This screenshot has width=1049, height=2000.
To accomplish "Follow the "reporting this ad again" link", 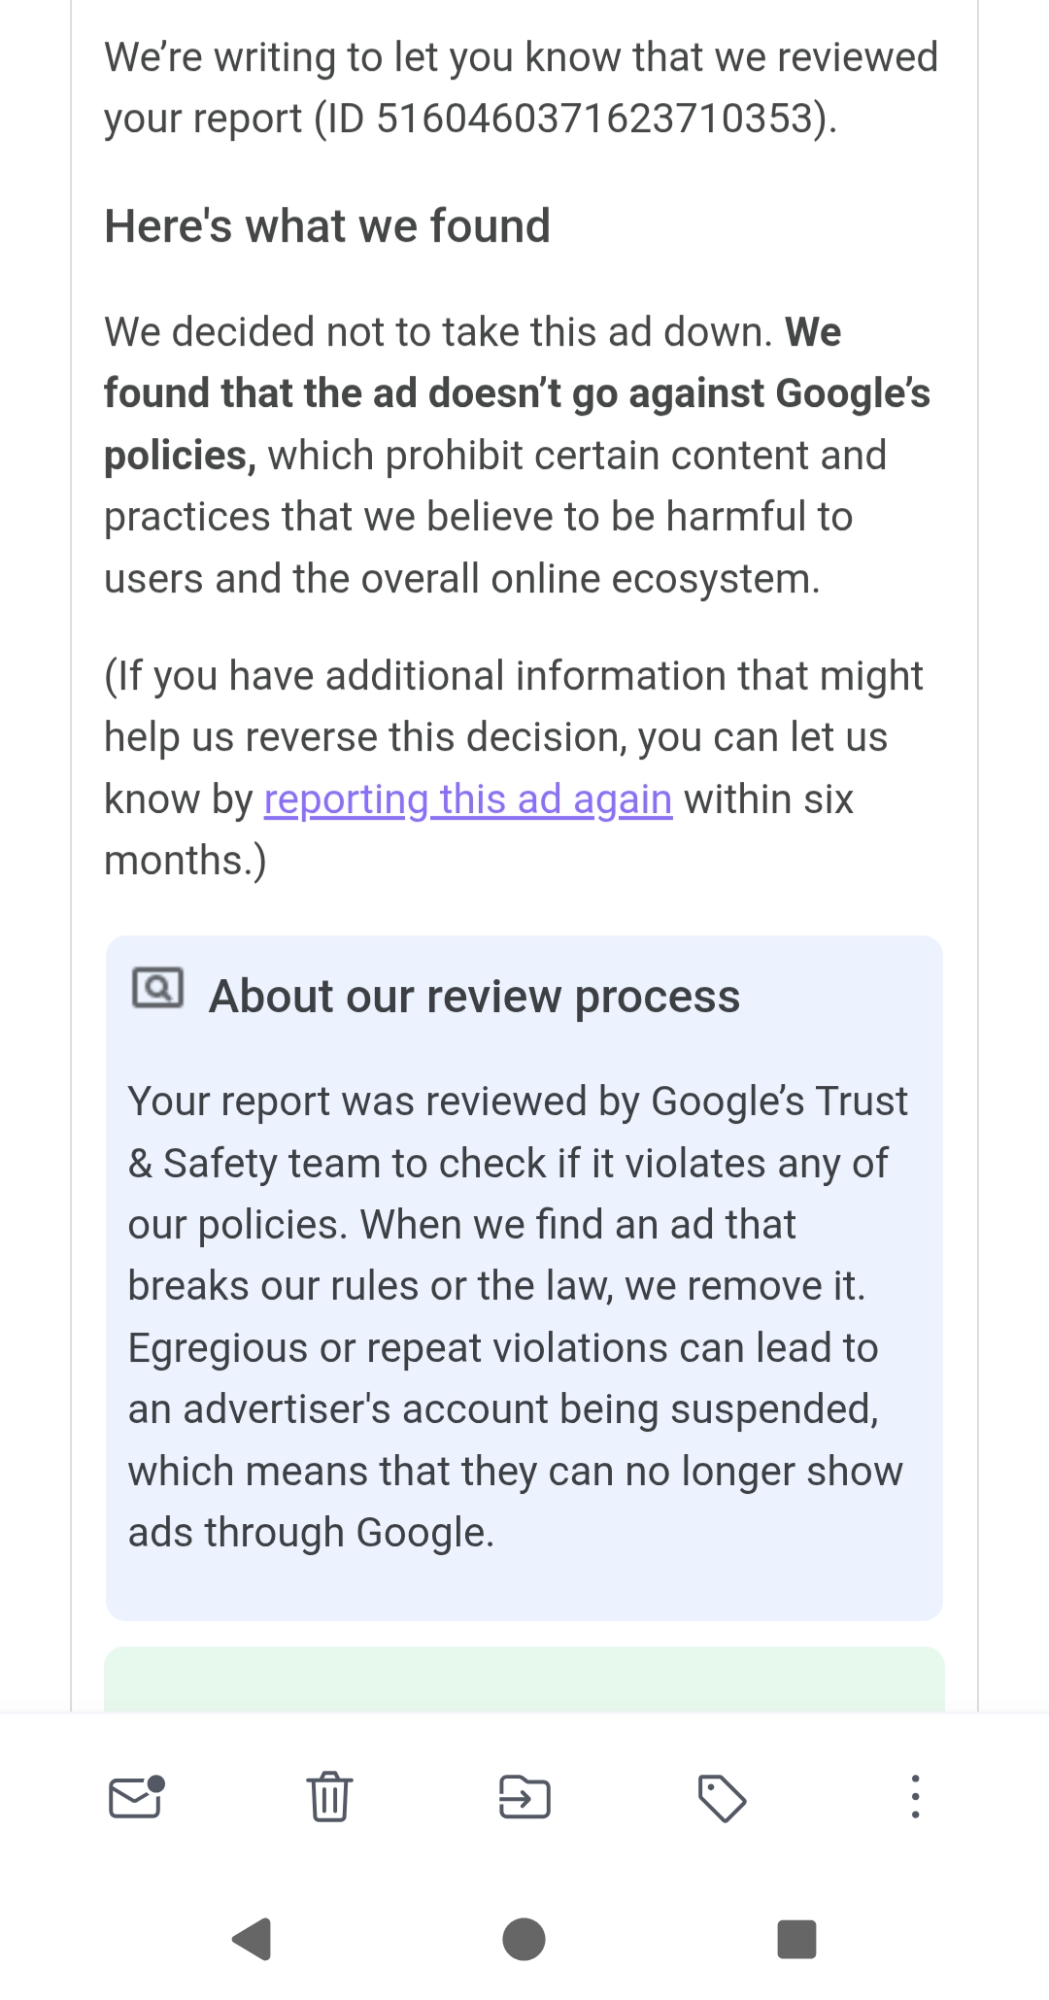I will pyautogui.click(x=467, y=800).
